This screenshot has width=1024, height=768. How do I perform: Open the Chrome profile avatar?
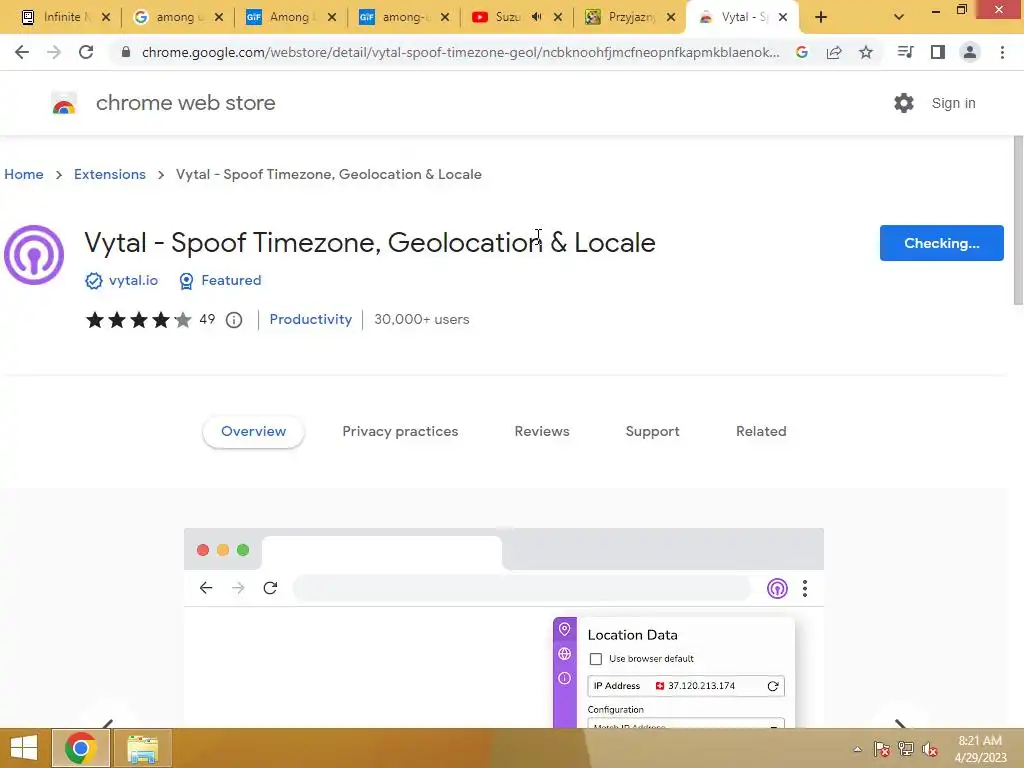tap(970, 52)
